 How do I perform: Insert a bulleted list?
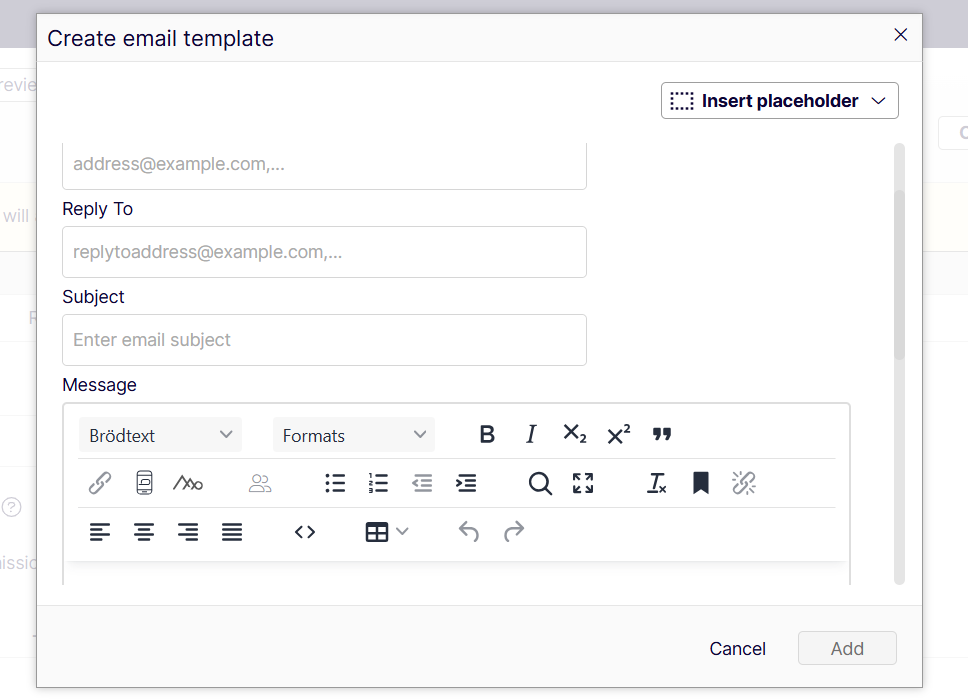(335, 483)
